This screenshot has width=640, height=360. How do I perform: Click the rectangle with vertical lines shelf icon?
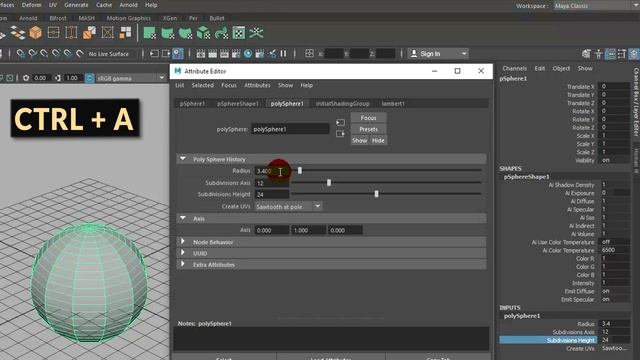pyautogui.click(x=71, y=33)
